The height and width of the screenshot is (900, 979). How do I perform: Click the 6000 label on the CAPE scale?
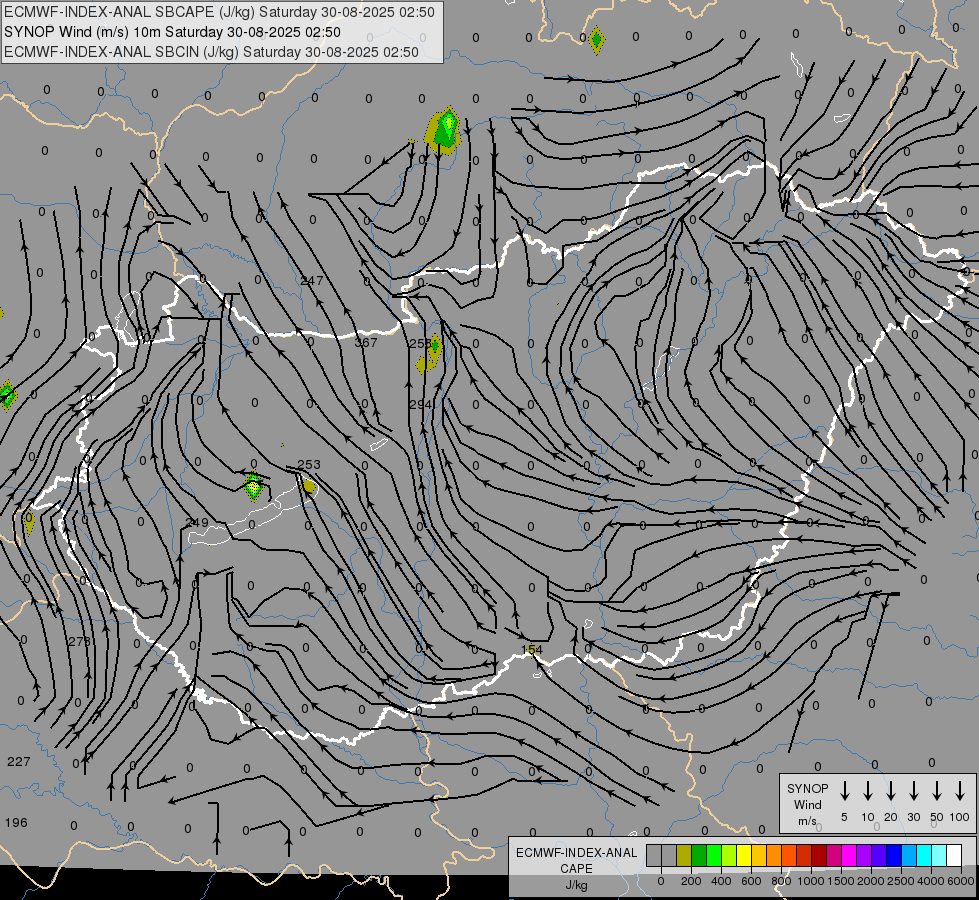pyautogui.click(x=961, y=881)
